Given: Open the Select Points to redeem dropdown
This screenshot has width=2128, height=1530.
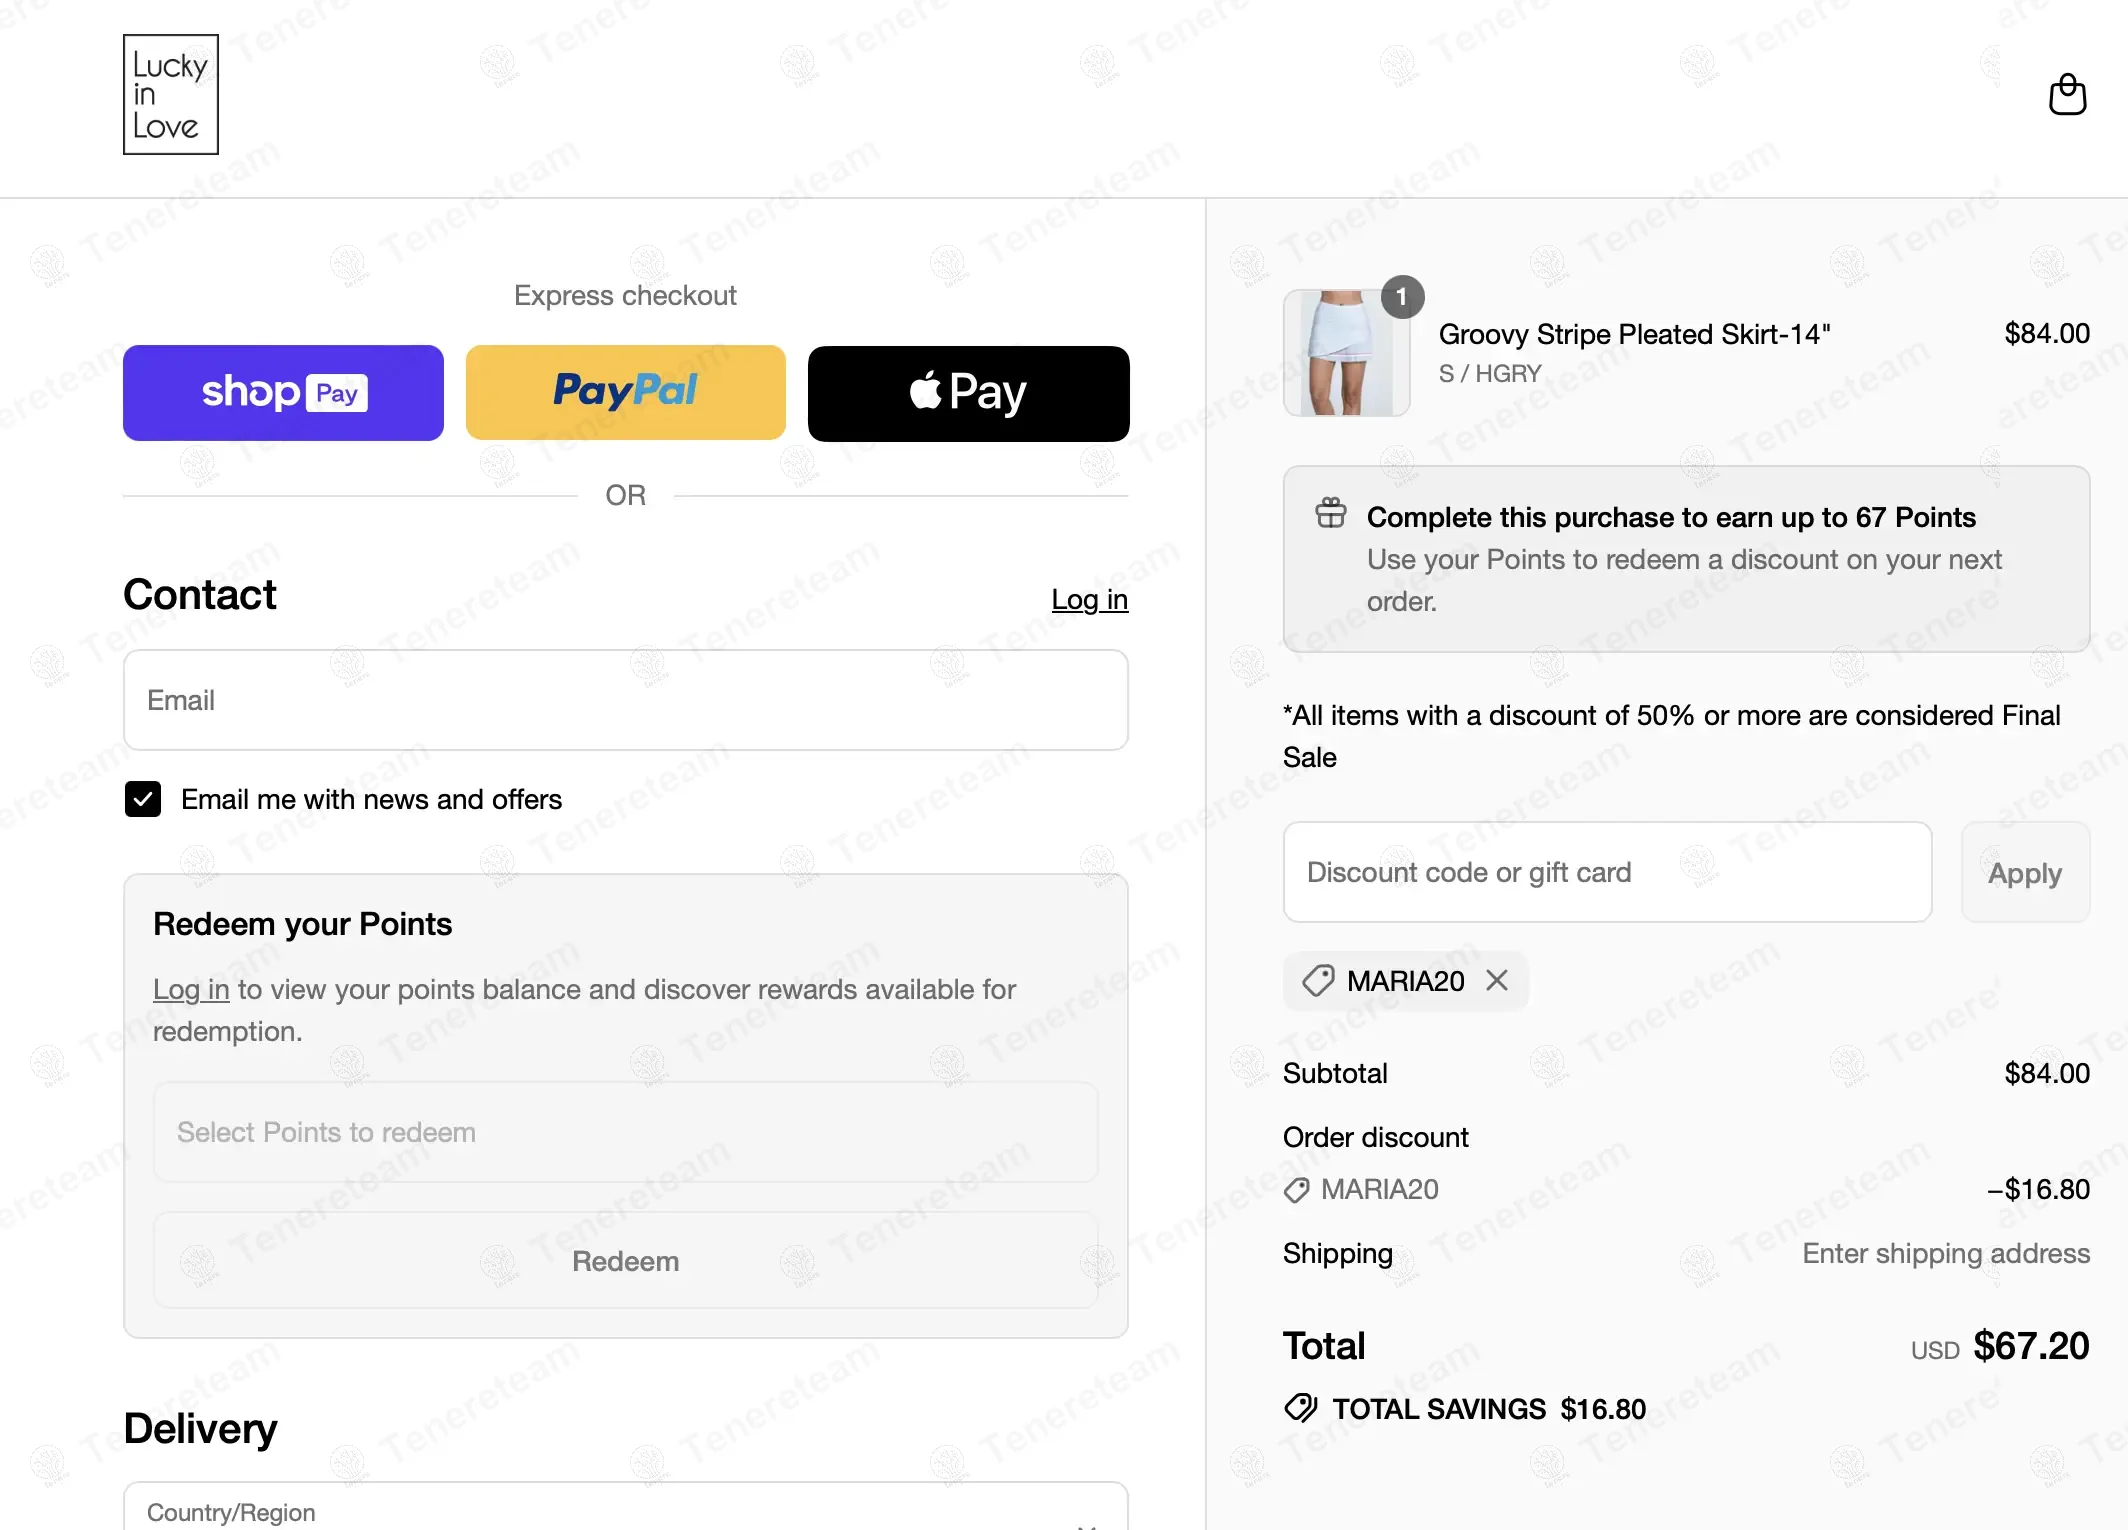Looking at the screenshot, I should pyautogui.click(x=626, y=1132).
